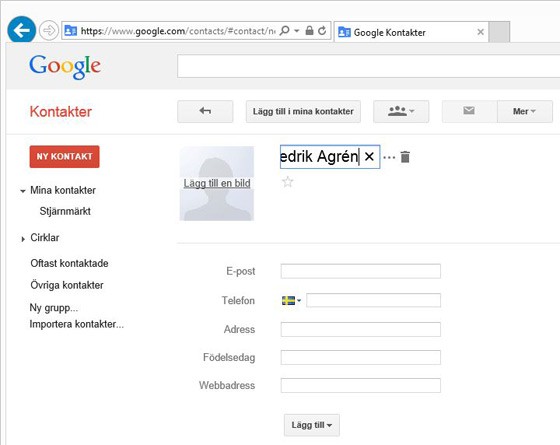
Task: Select the Google Kontakter browser tab
Action: [x=411, y=32]
